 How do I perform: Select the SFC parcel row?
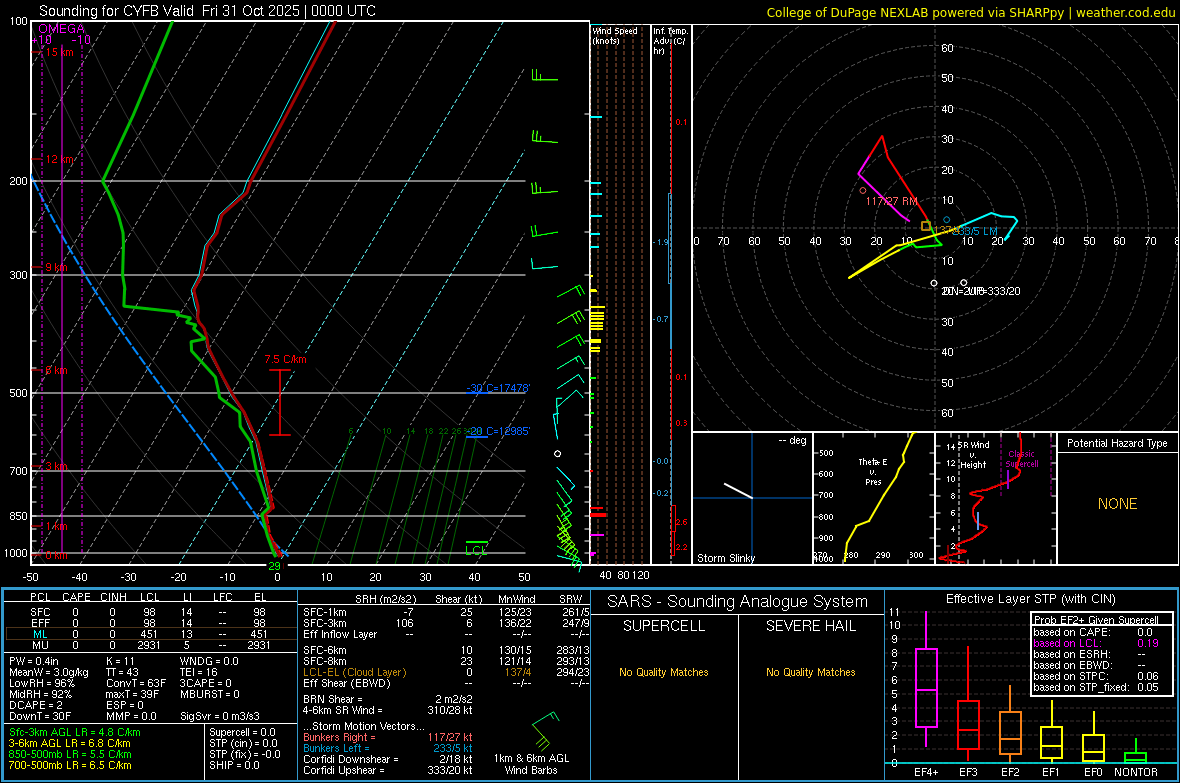point(150,612)
